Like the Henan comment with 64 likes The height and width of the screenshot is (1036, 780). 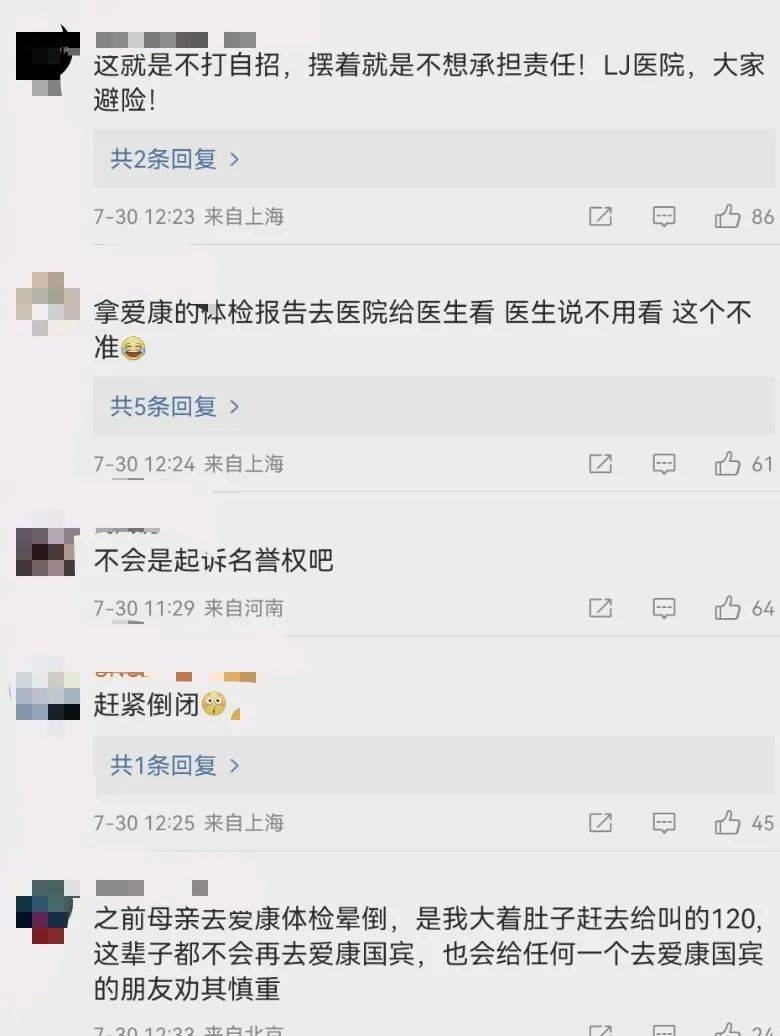tap(727, 607)
